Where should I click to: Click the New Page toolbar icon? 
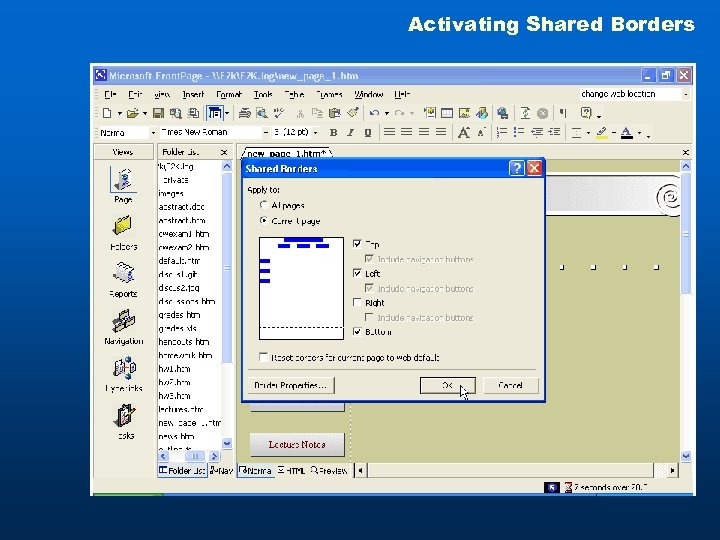click(107, 113)
